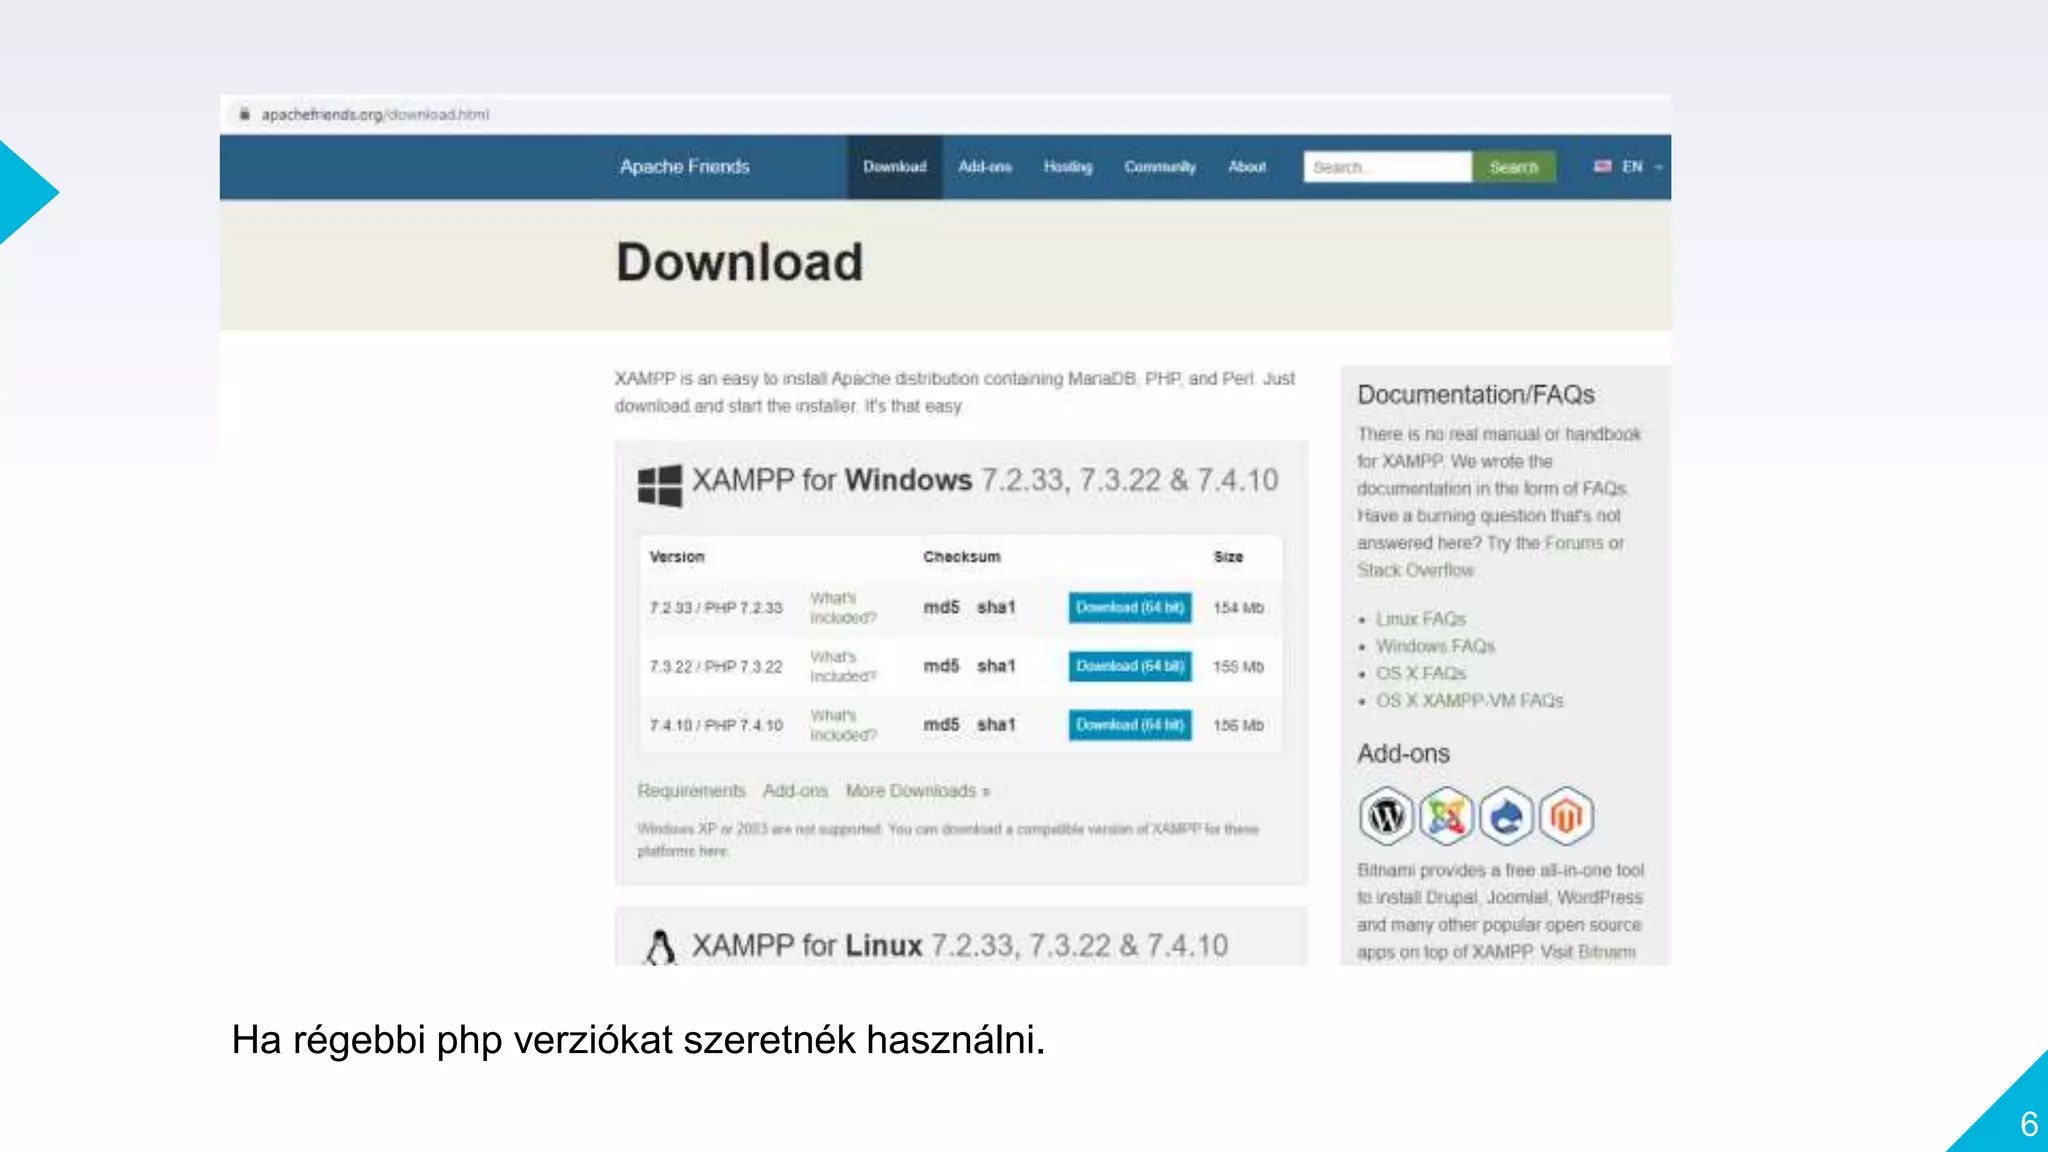Click the Search input field
2048x1152 pixels.
(1387, 167)
